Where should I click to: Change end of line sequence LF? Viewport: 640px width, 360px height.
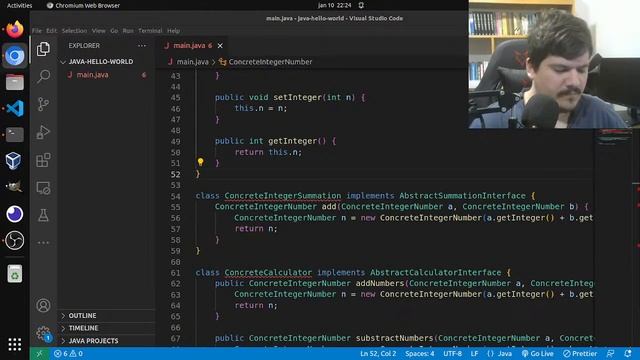pyautogui.click(x=474, y=353)
